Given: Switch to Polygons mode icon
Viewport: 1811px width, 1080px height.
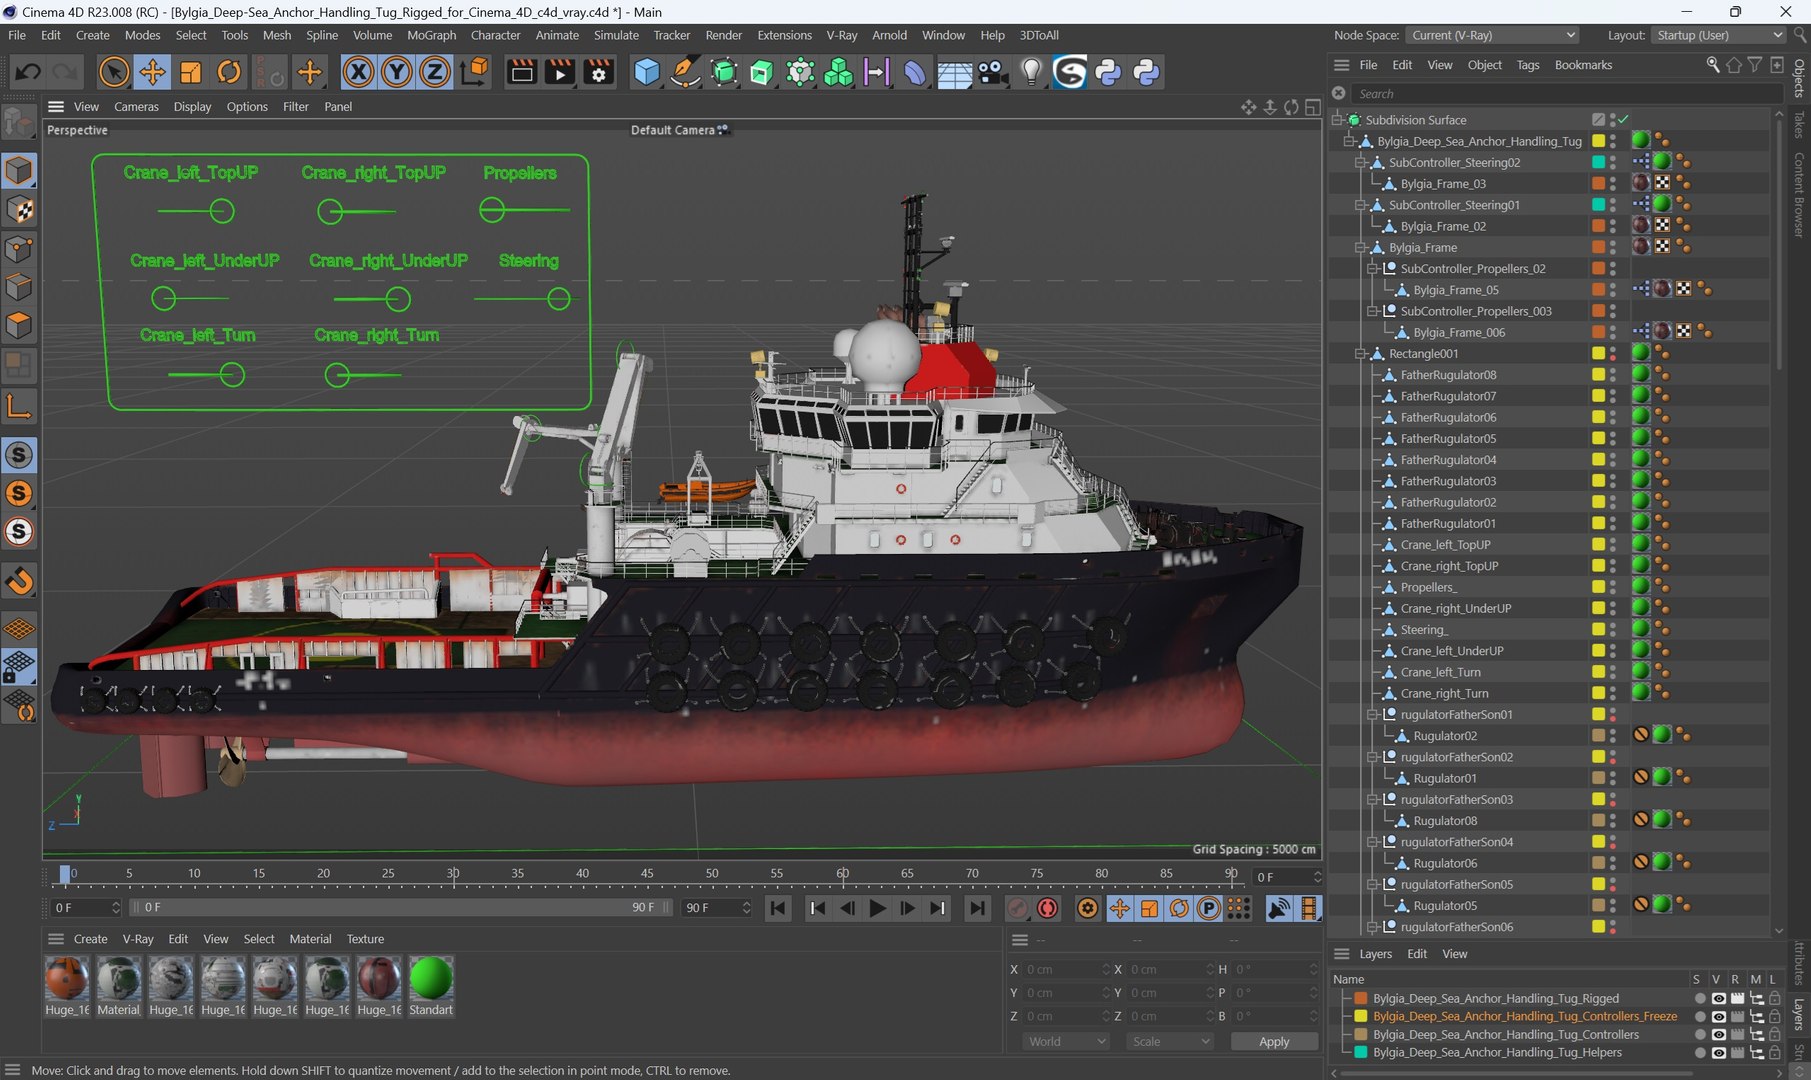Looking at the screenshot, I should tap(19, 326).
